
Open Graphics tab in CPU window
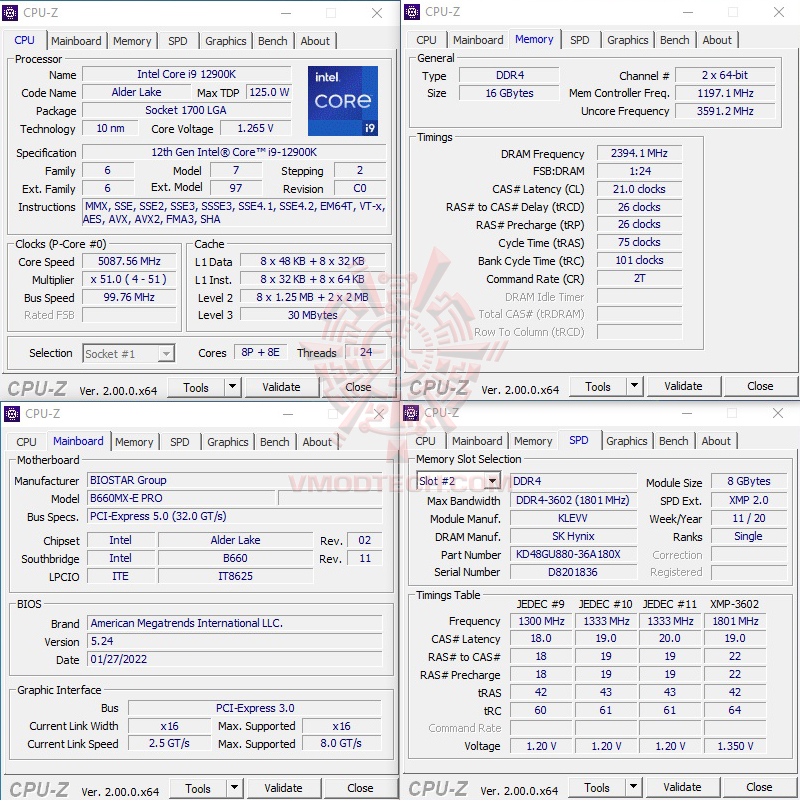point(226,41)
